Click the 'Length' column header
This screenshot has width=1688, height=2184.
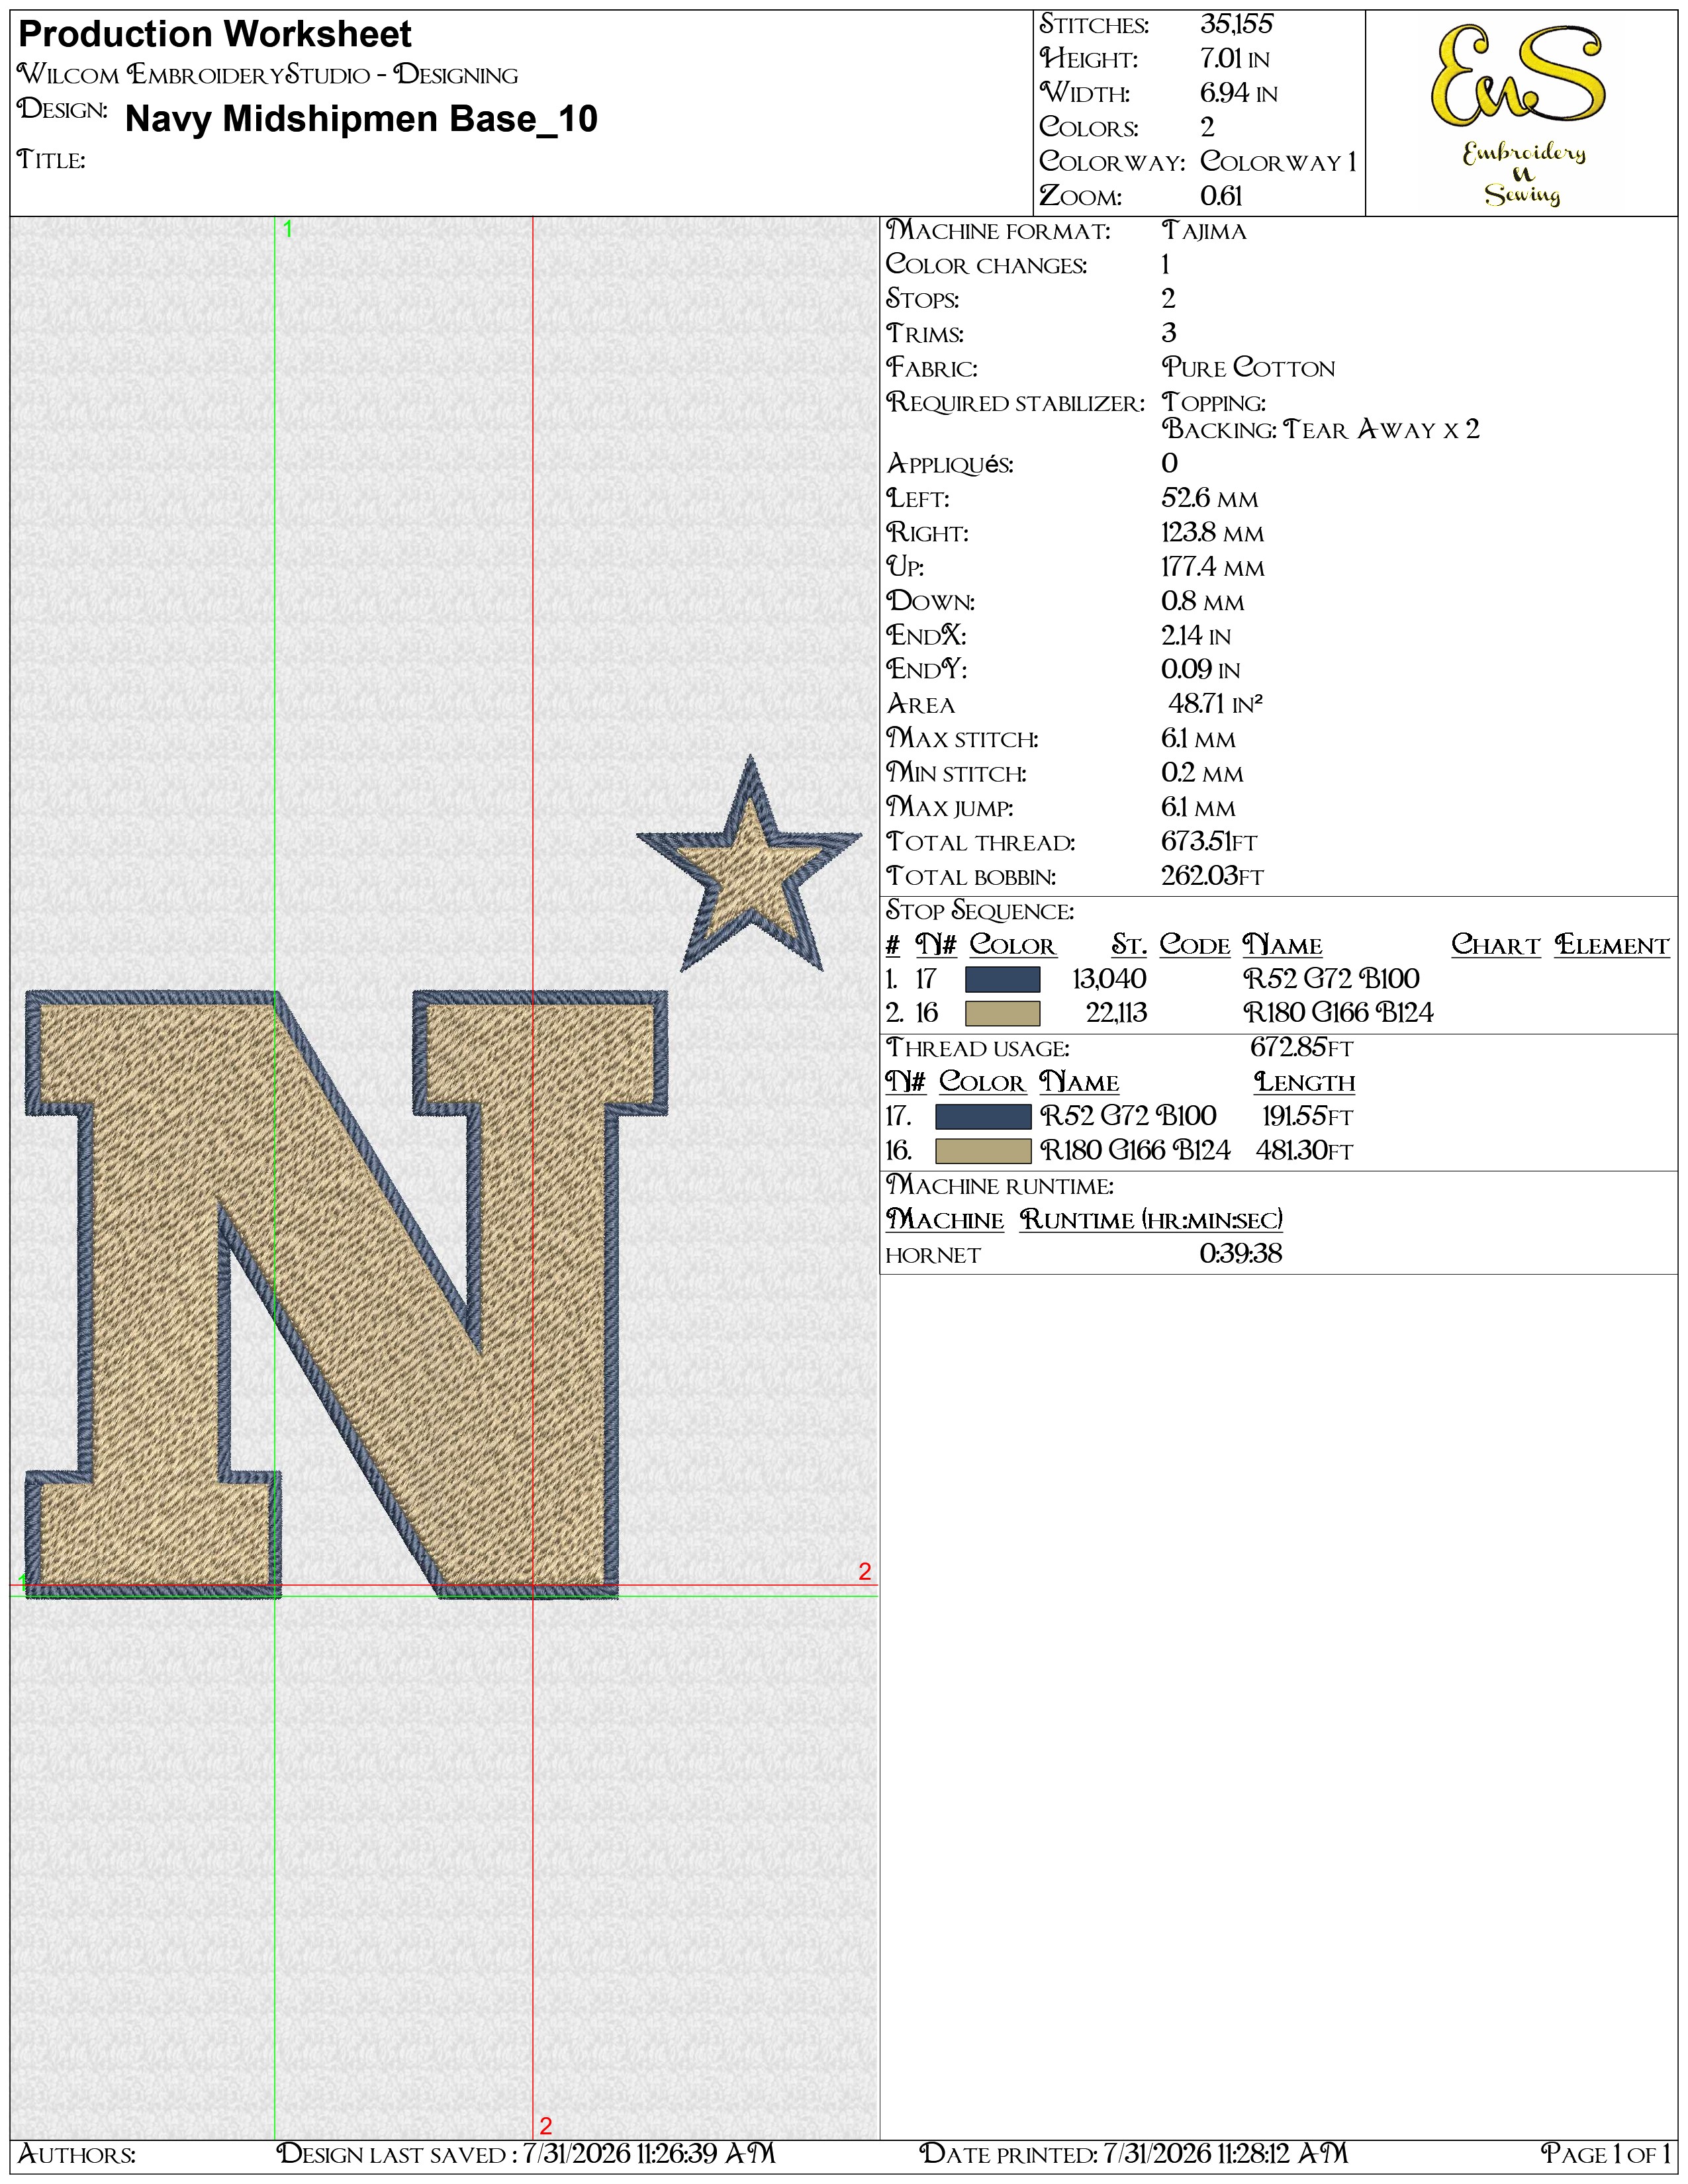1304,1082
